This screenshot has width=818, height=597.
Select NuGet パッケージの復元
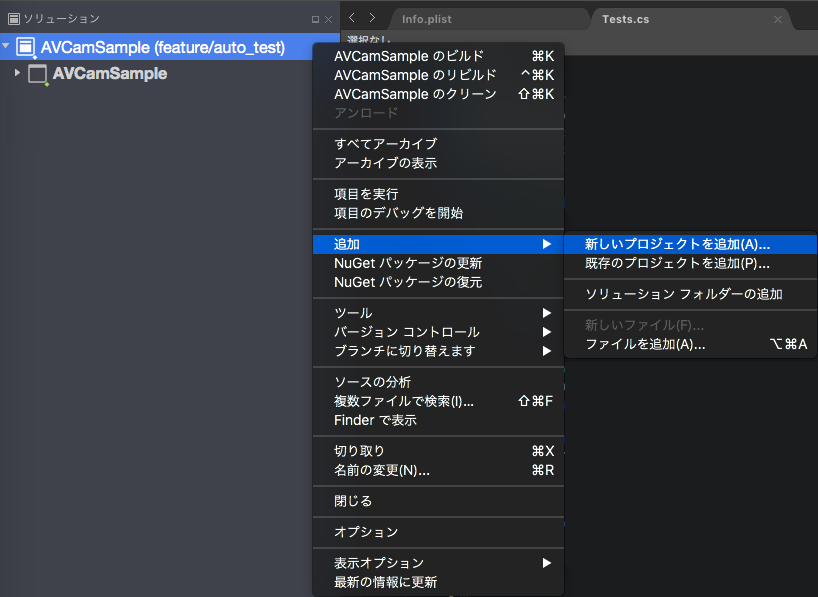click(438, 282)
